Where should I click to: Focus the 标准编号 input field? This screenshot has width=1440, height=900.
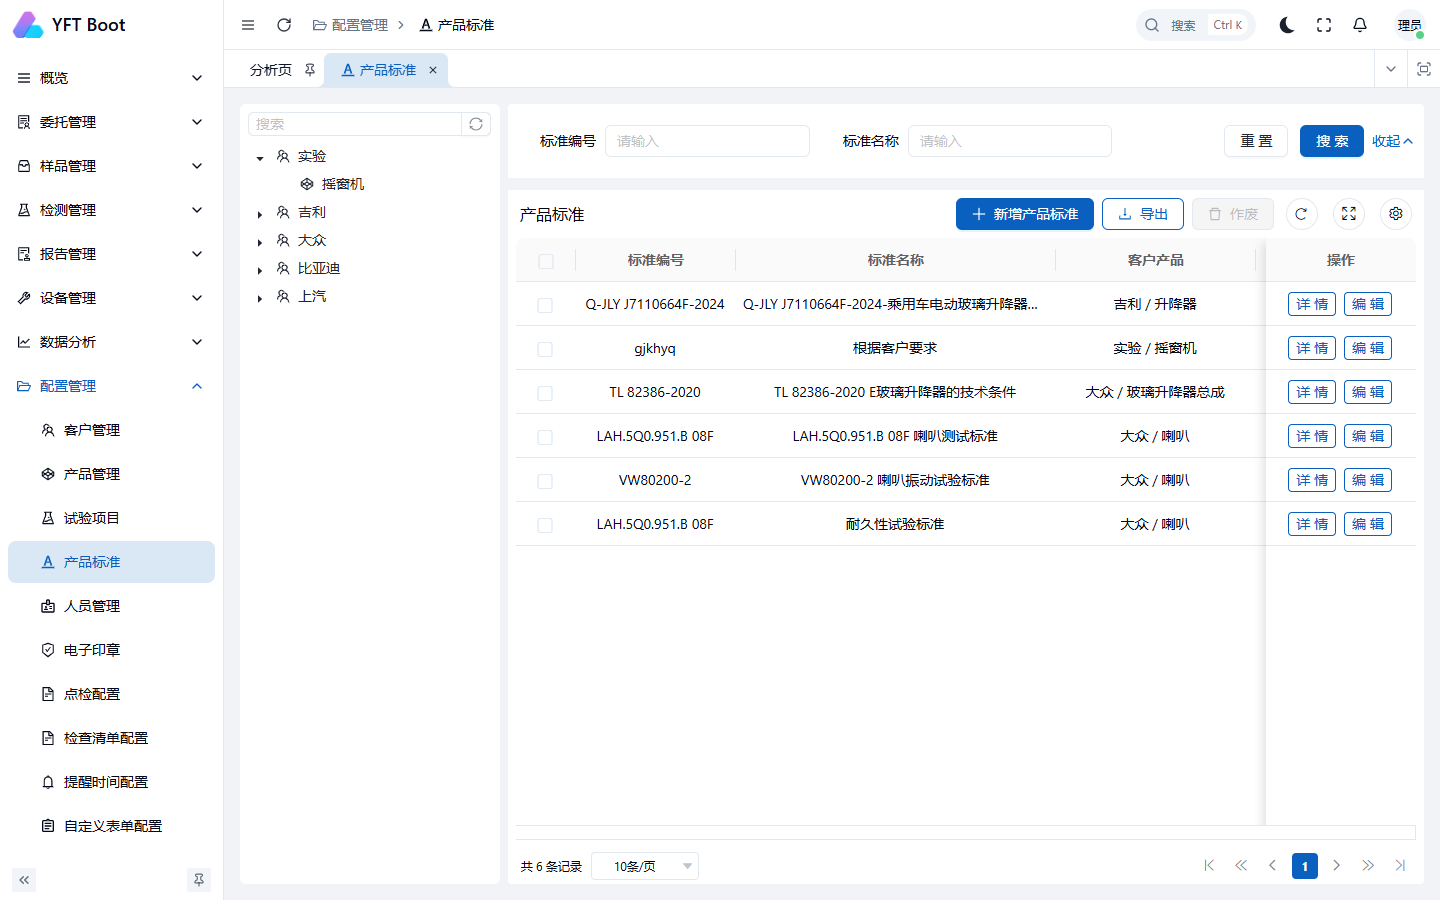pyautogui.click(x=707, y=141)
